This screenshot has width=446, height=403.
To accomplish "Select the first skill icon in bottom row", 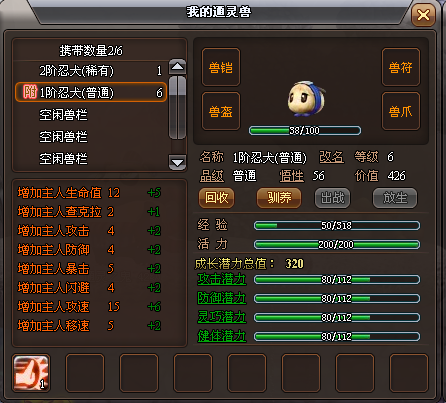I will point(31,373).
